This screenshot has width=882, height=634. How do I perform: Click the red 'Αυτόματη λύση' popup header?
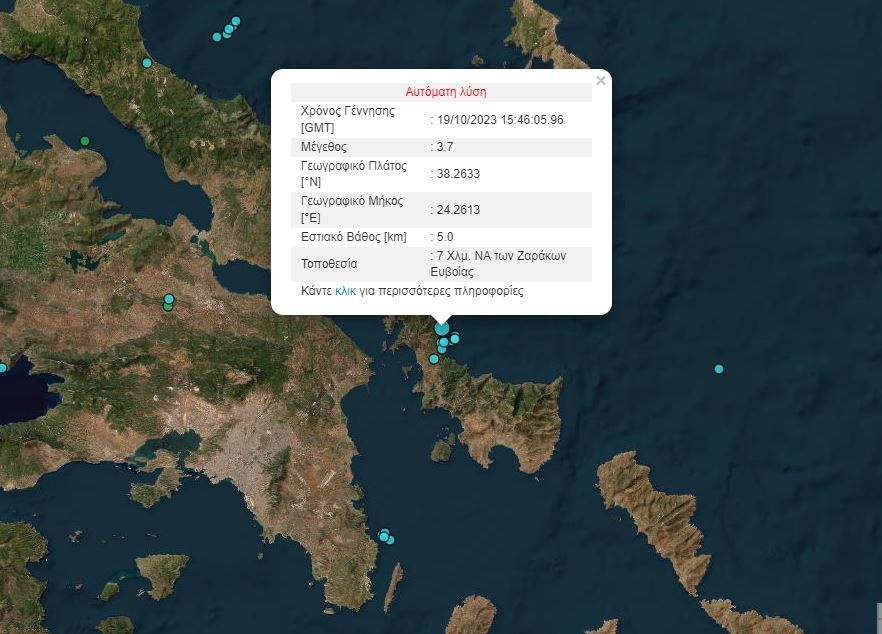click(445, 91)
